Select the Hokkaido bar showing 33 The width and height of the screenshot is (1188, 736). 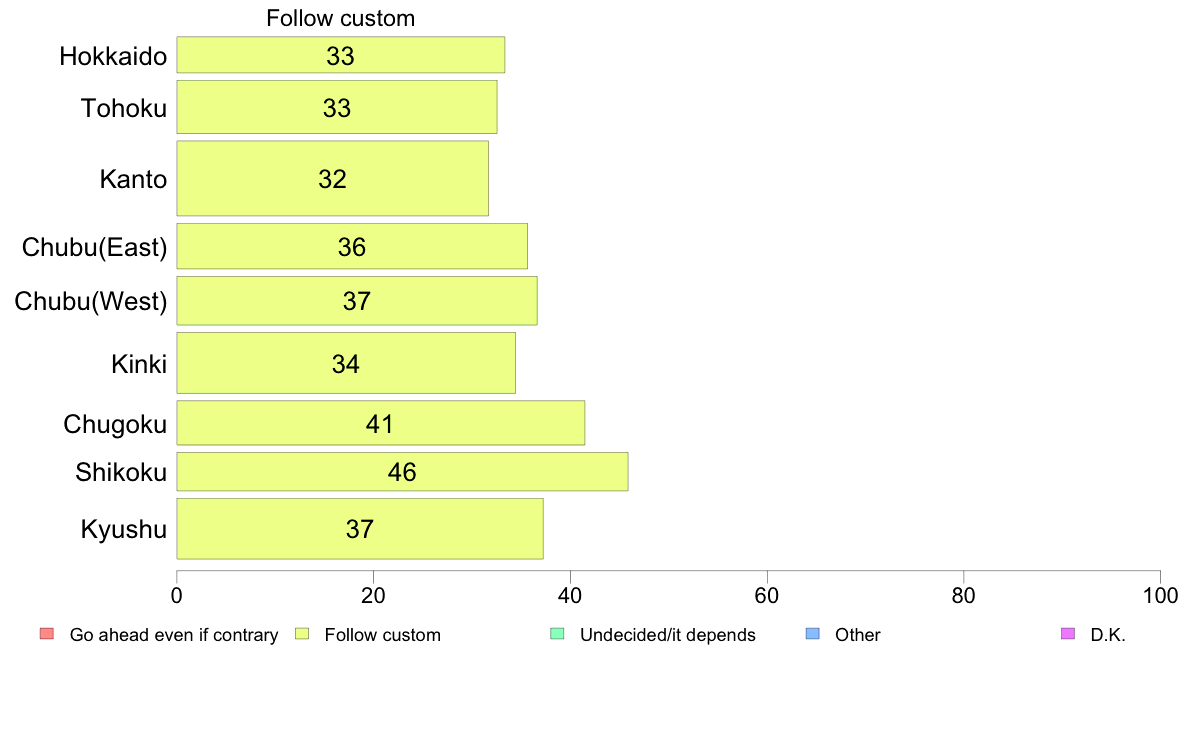341,55
